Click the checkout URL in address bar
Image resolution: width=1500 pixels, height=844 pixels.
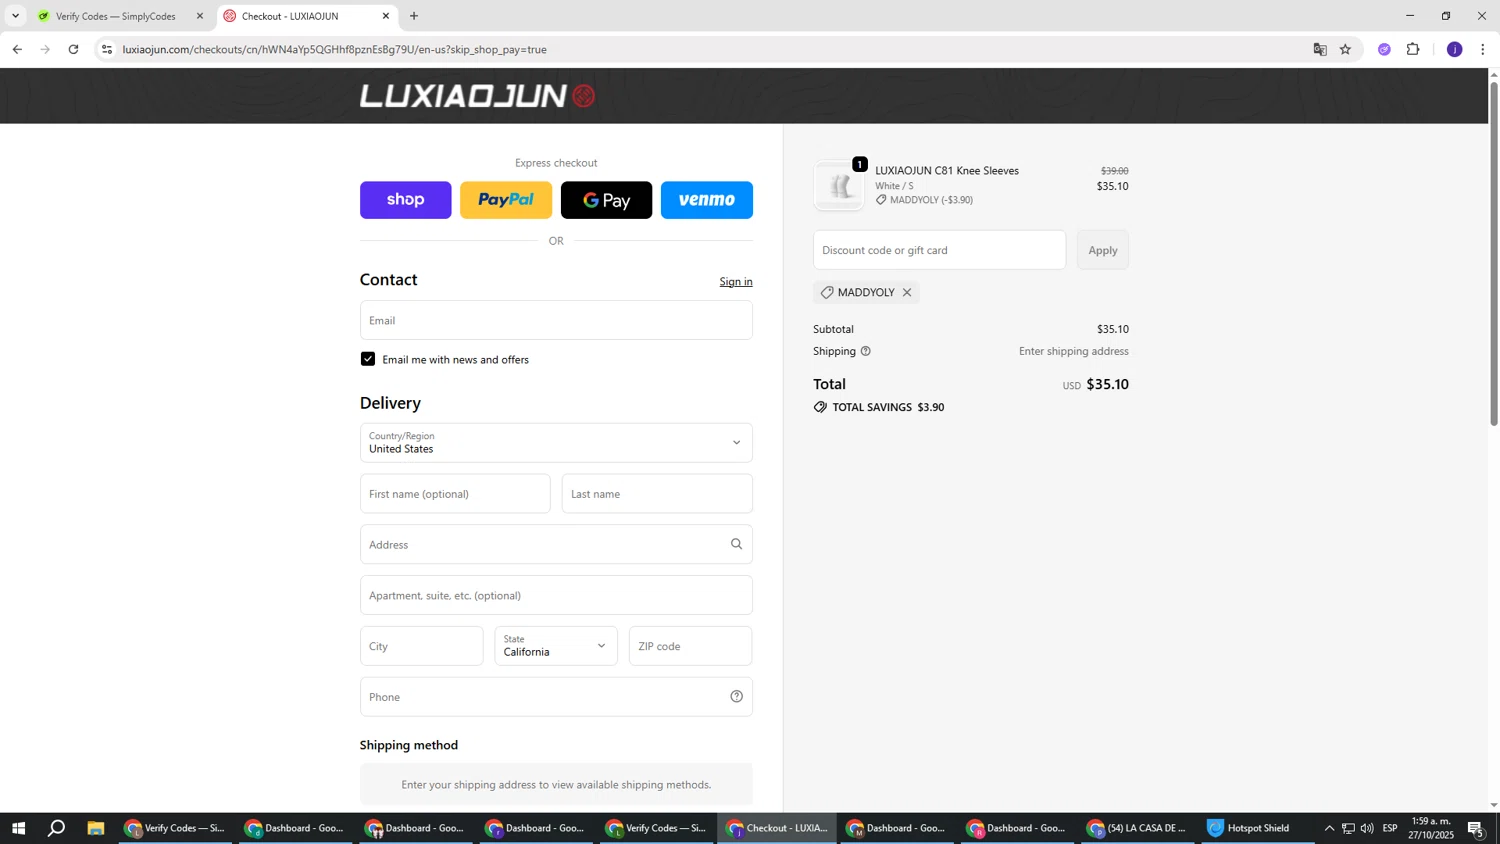click(334, 49)
